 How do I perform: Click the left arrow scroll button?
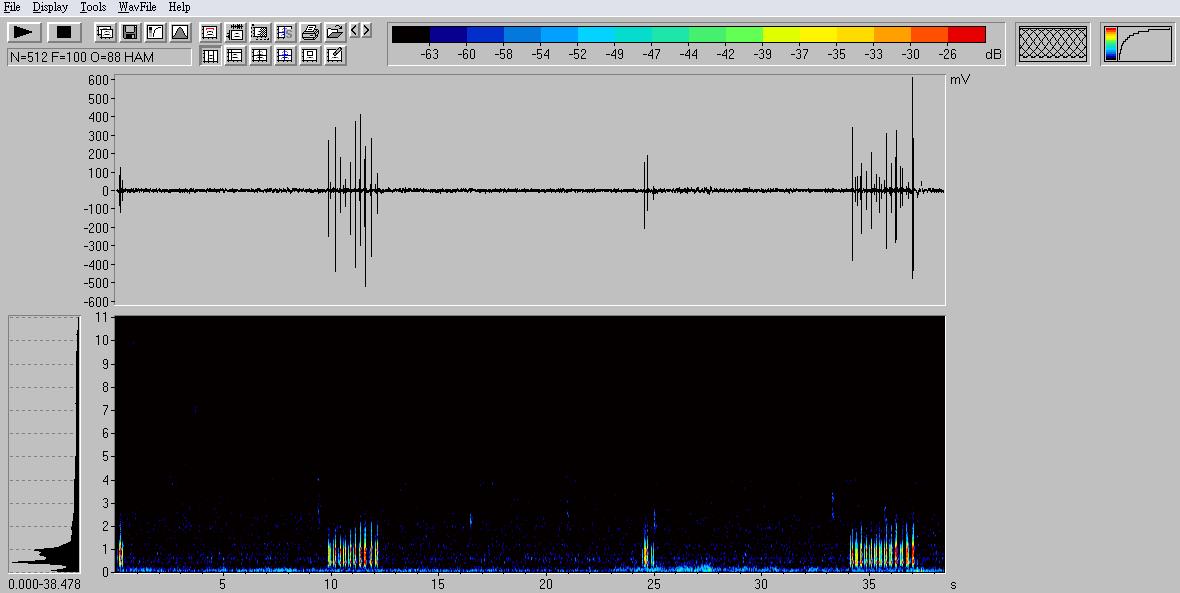tap(355, 31)
